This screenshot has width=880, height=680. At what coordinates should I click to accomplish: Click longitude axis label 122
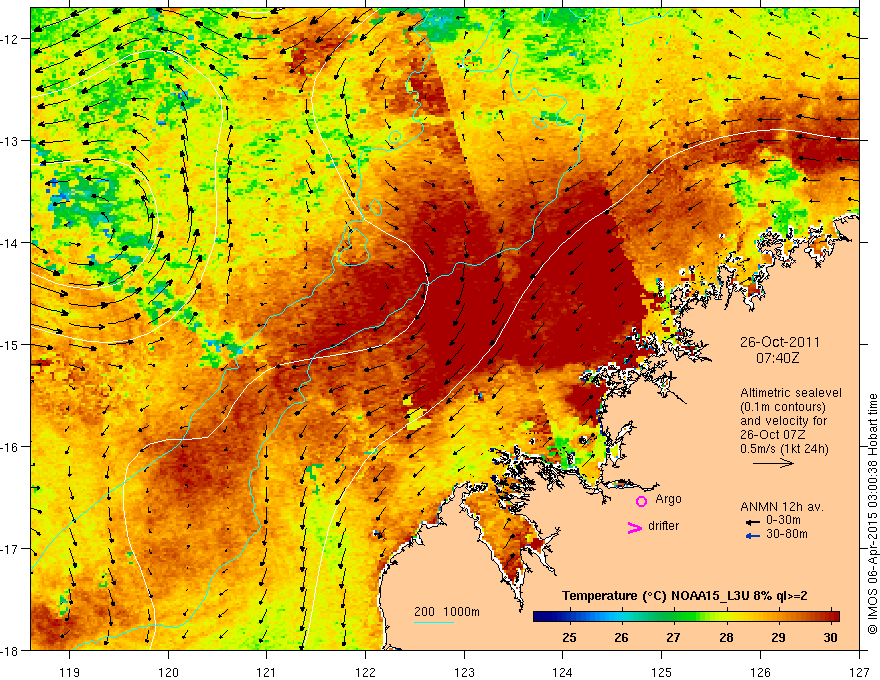point(365,673)
